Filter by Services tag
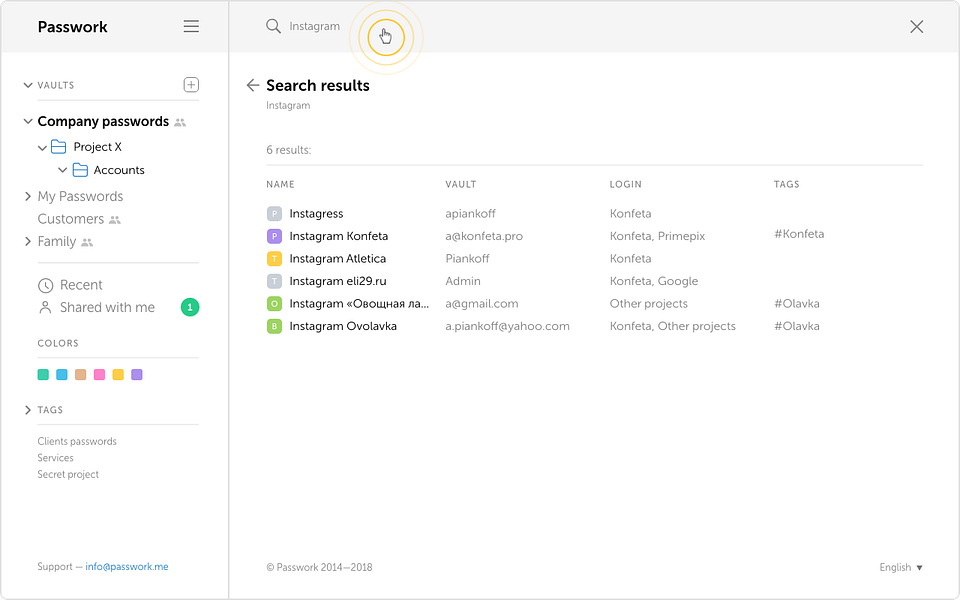 tap(55, 458)
